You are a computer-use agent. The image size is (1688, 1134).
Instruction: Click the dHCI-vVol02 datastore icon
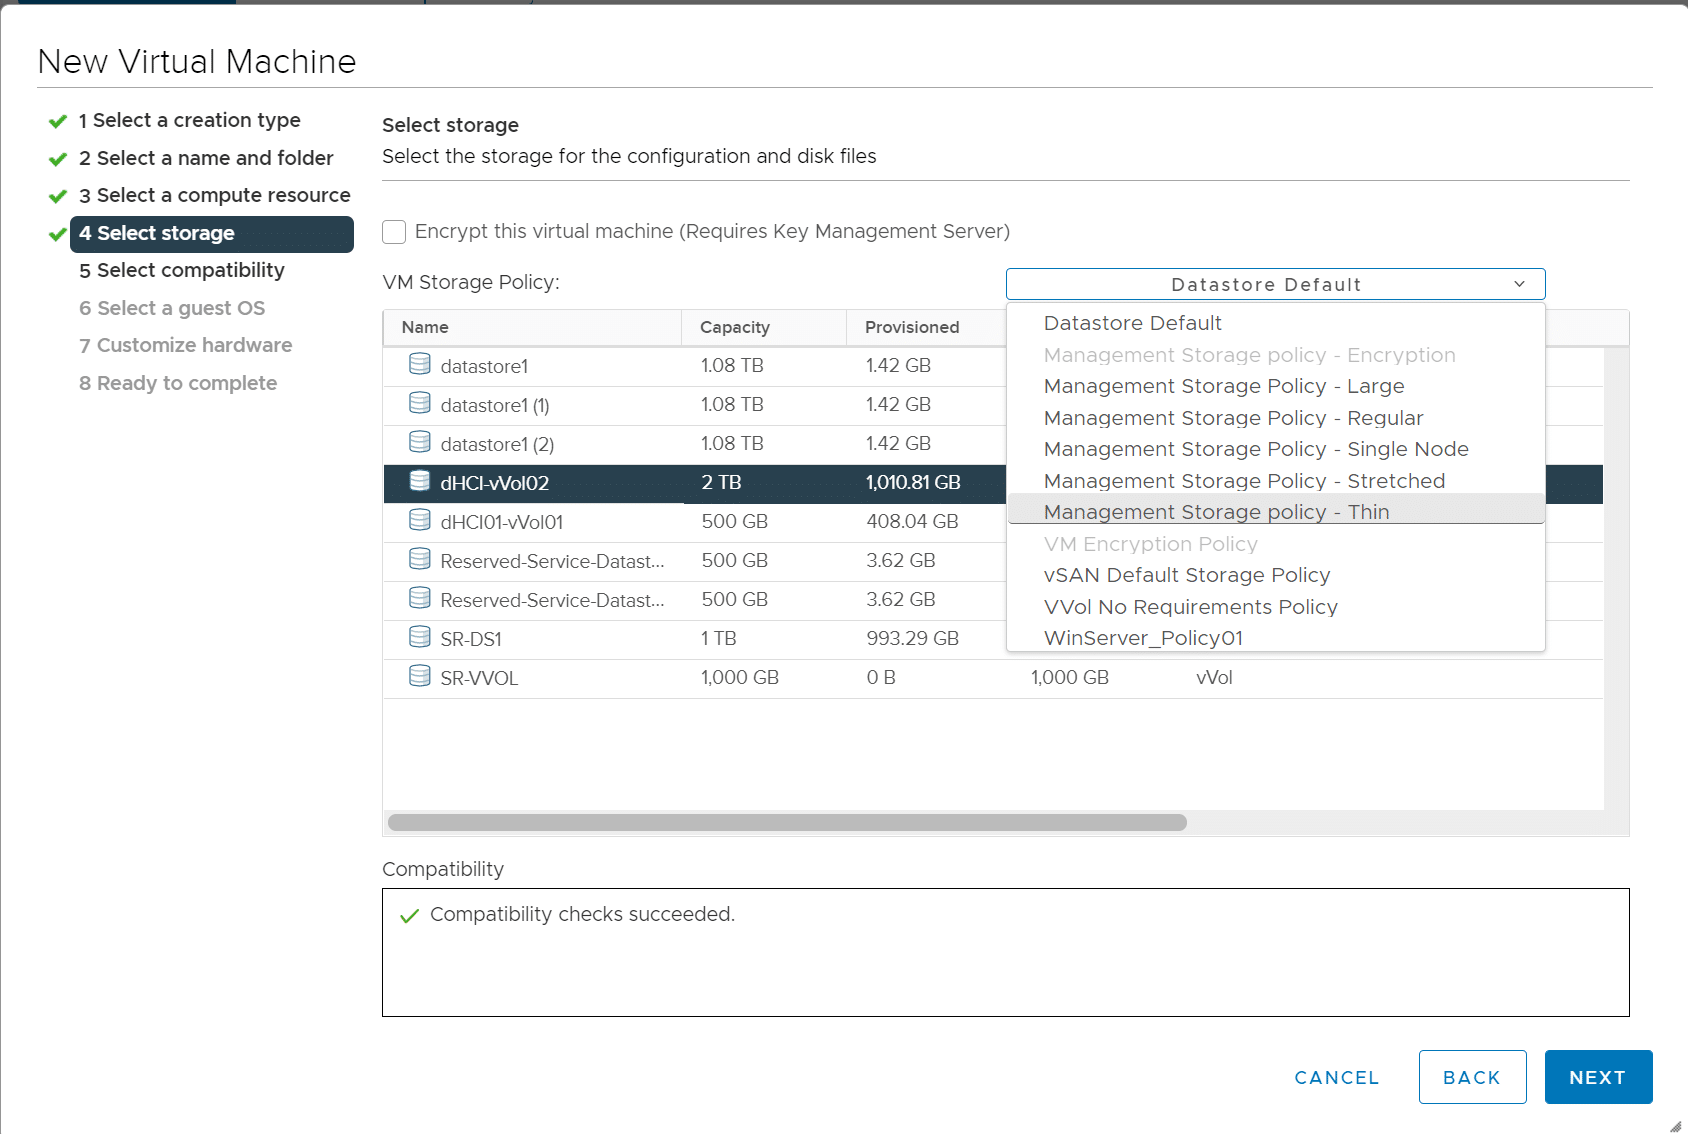tap(420, 481)
